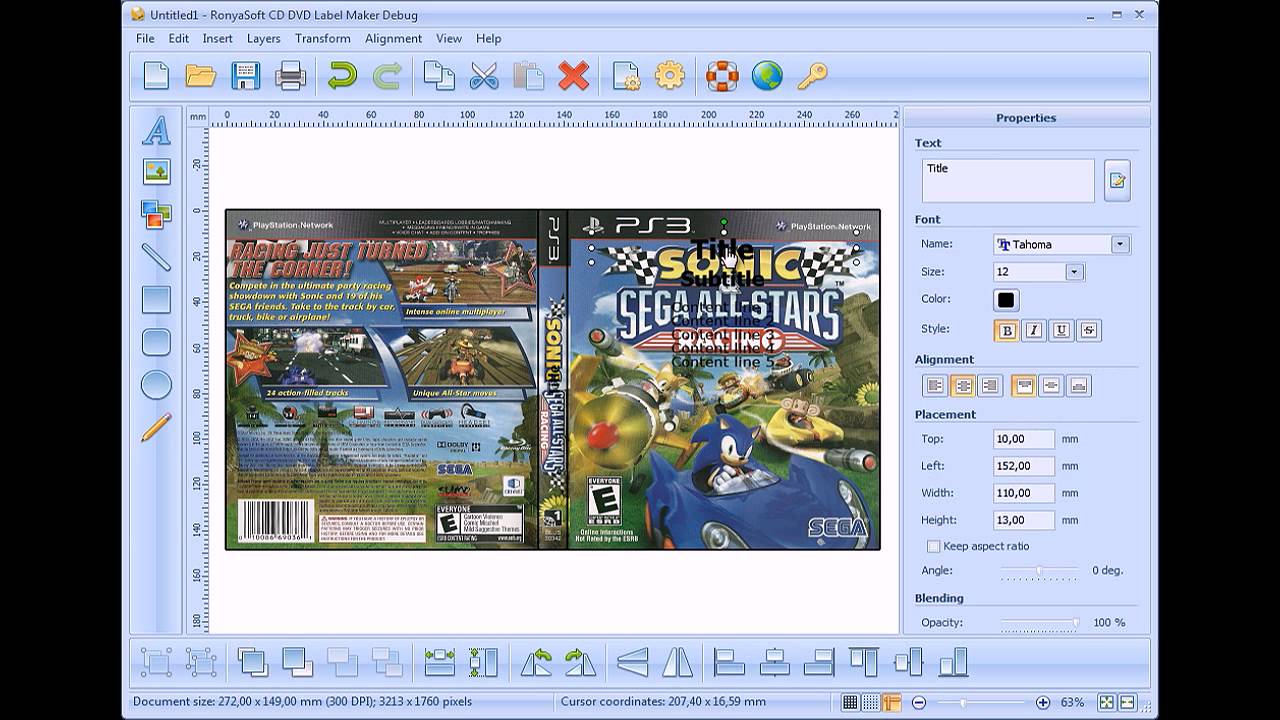Set vertical text alignment to bottom

[x=1079, y=385]
